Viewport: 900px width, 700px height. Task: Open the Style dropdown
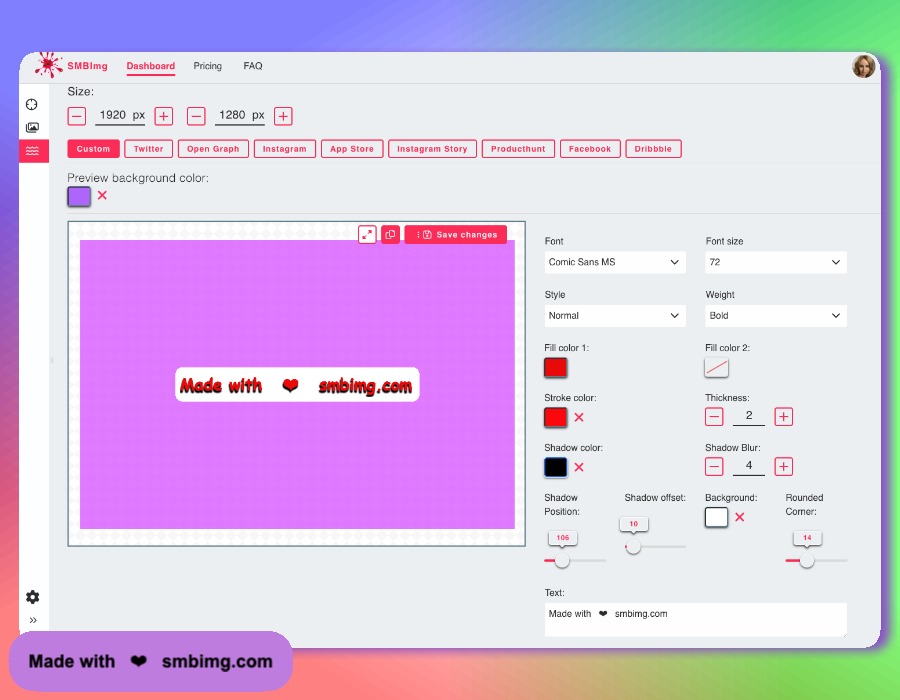pyautogui.click(x=615, y=316)
